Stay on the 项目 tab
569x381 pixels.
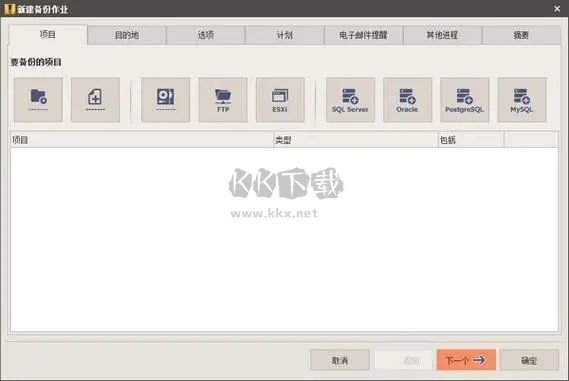tap(48, 35)
